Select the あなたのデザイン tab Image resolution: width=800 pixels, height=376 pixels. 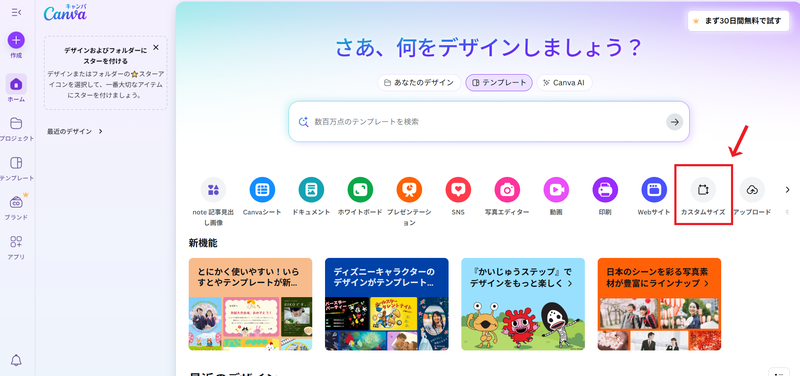[419, 83]
